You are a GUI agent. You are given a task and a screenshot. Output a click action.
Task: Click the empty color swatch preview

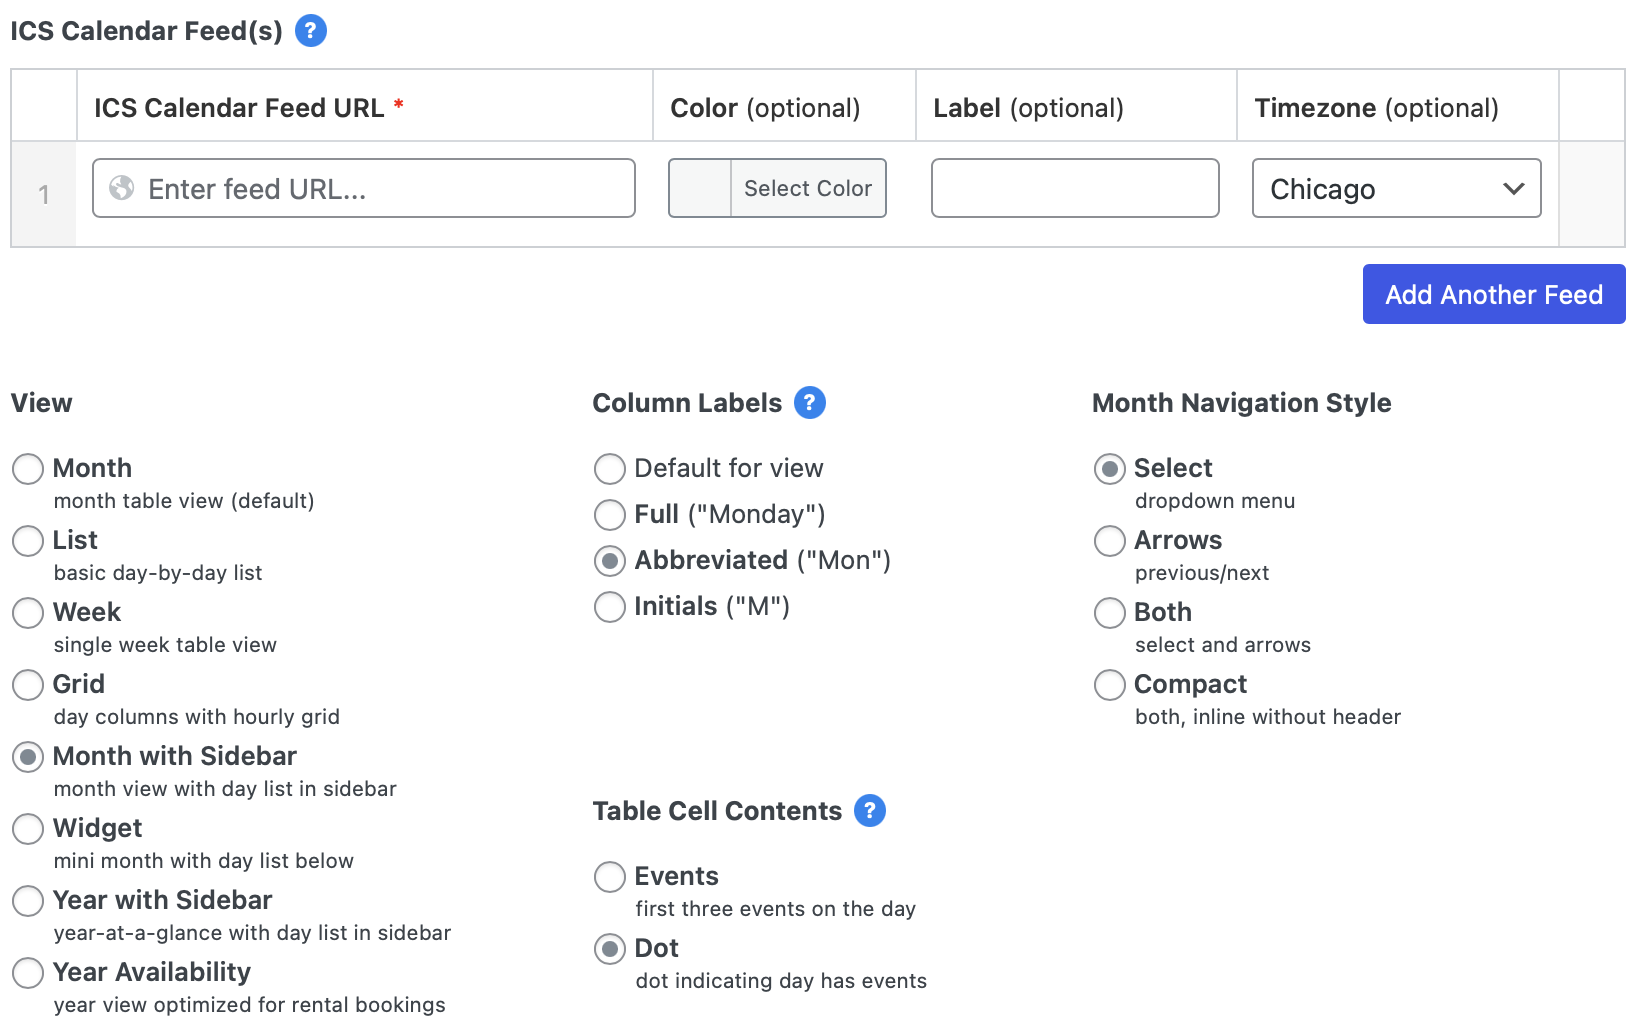(x=700, y=188)
